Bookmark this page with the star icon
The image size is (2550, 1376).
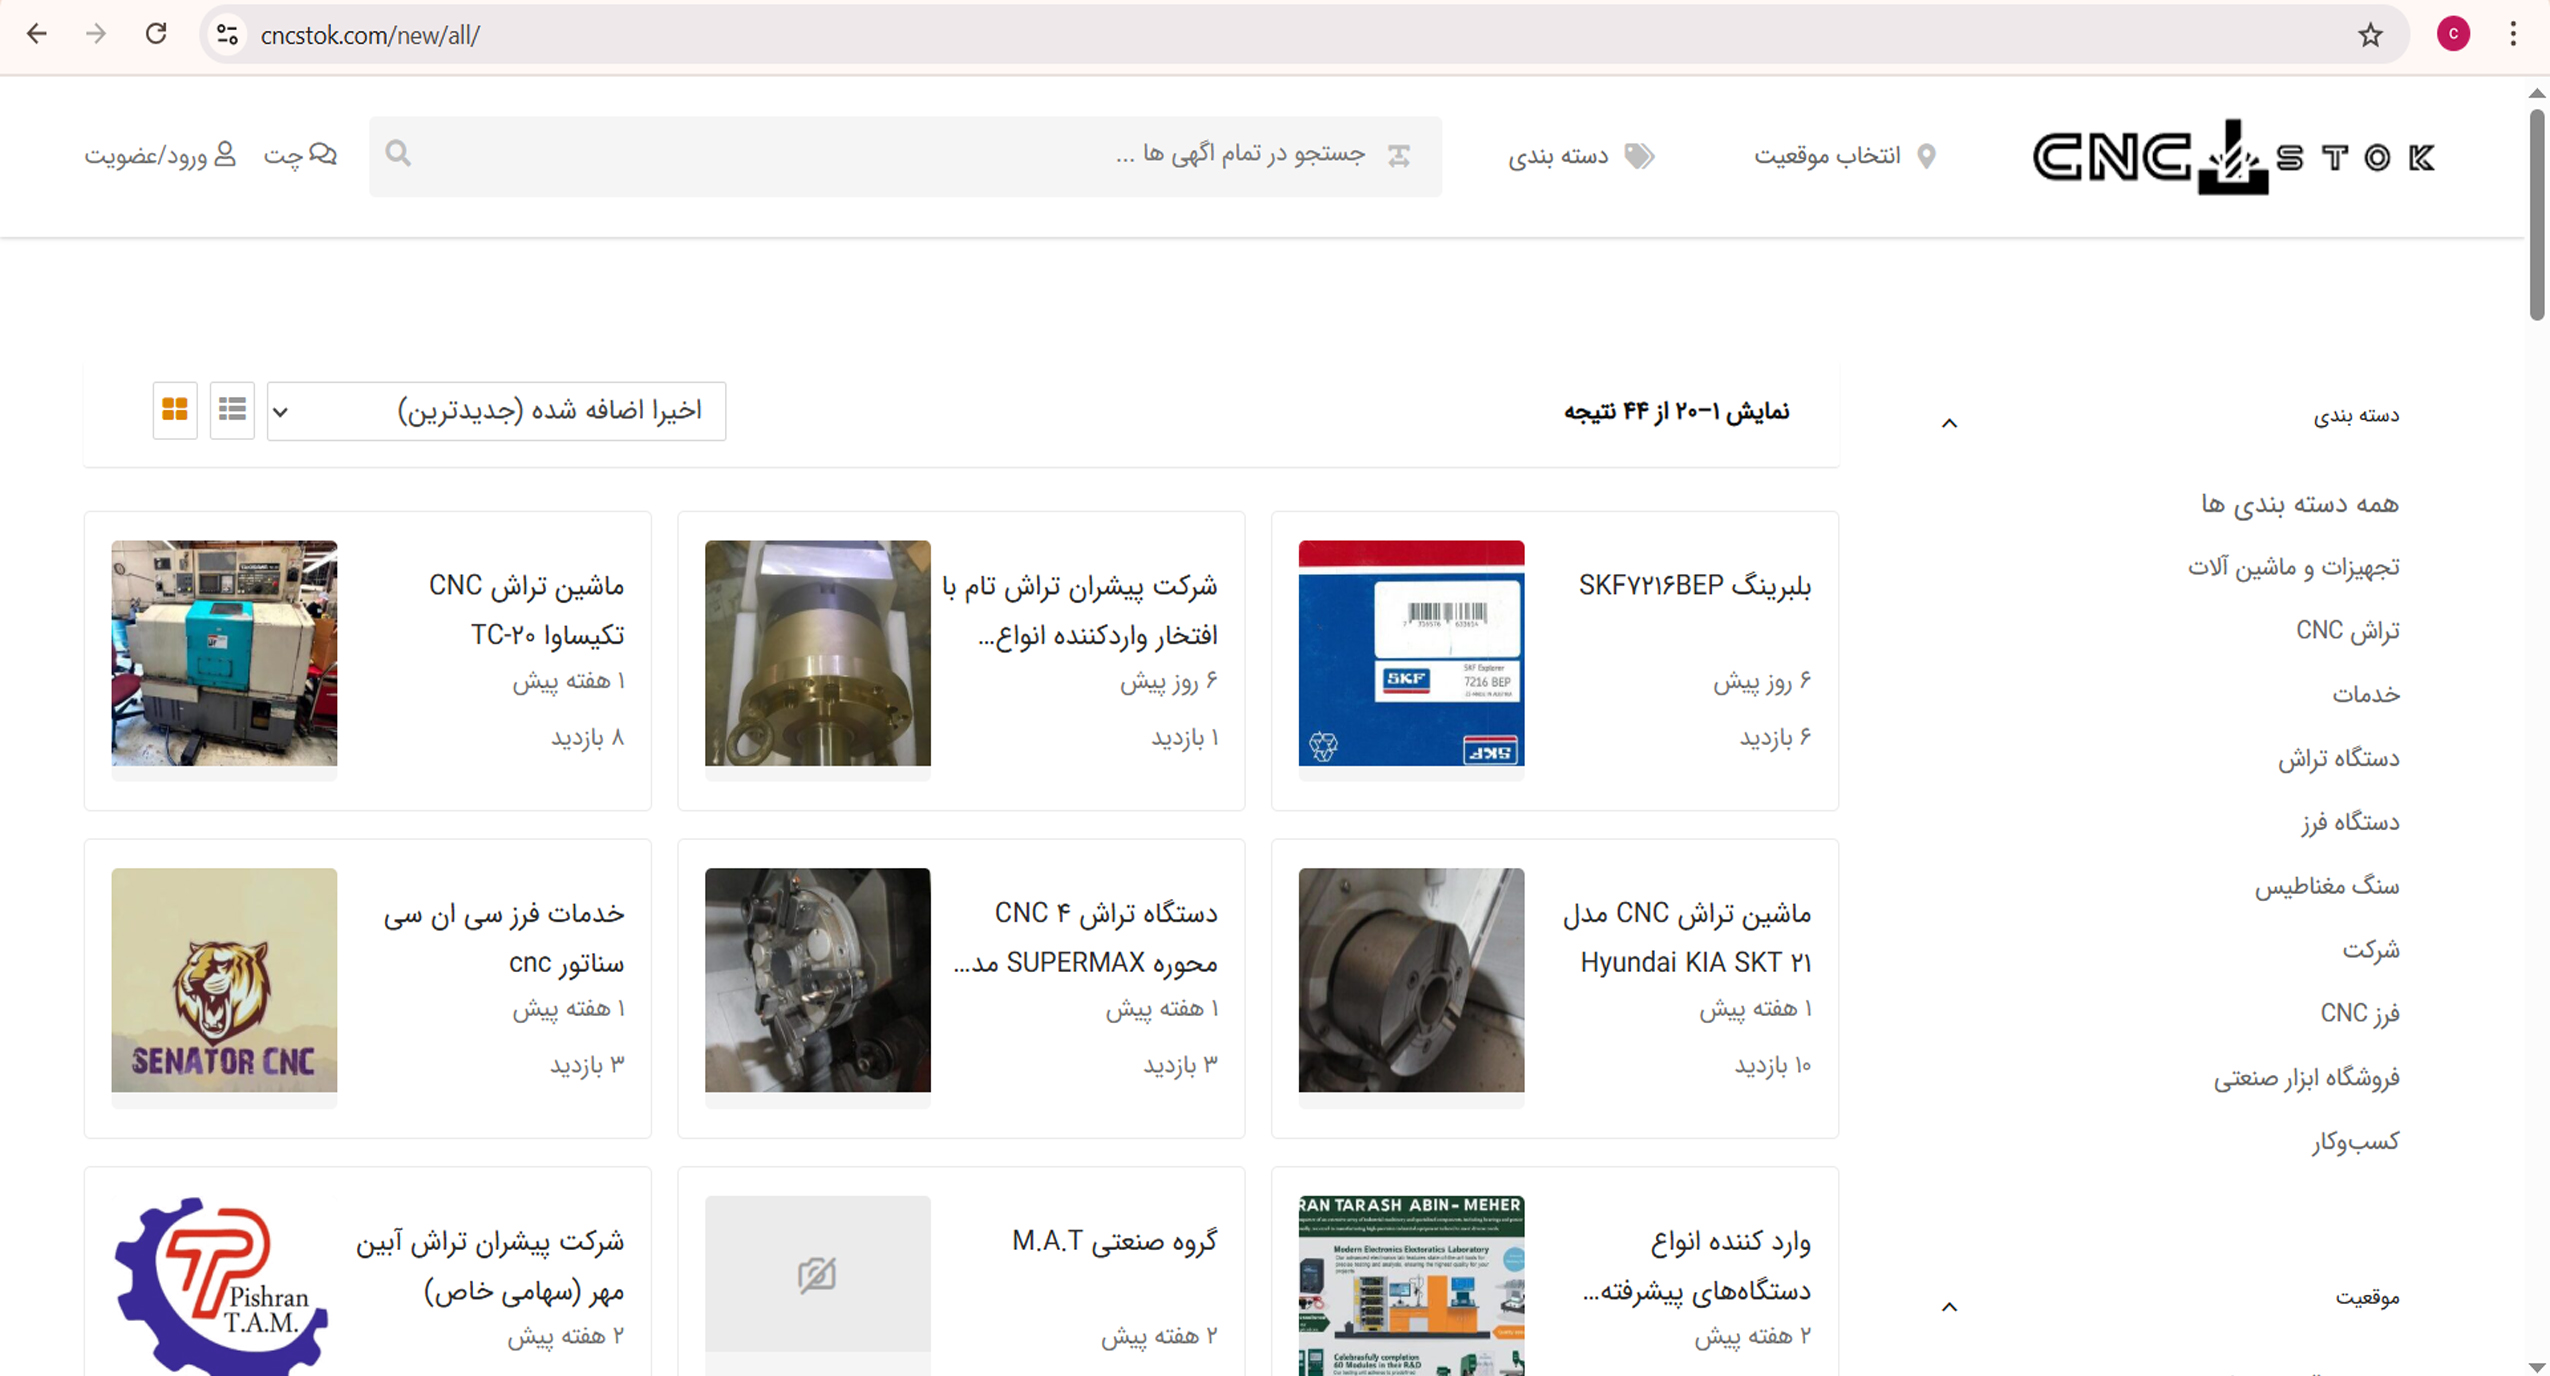(x=2370, y=35)
